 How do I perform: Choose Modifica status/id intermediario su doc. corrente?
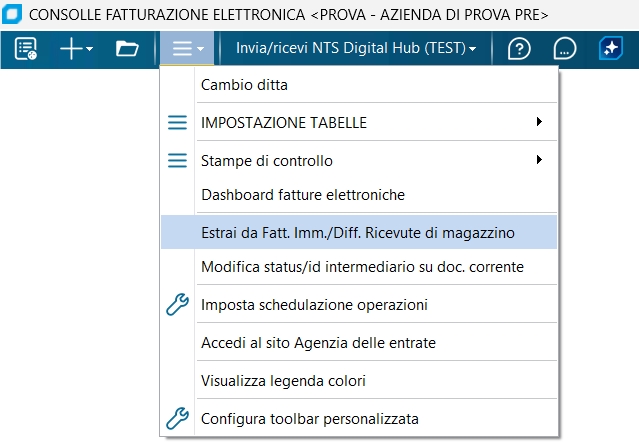362,266
